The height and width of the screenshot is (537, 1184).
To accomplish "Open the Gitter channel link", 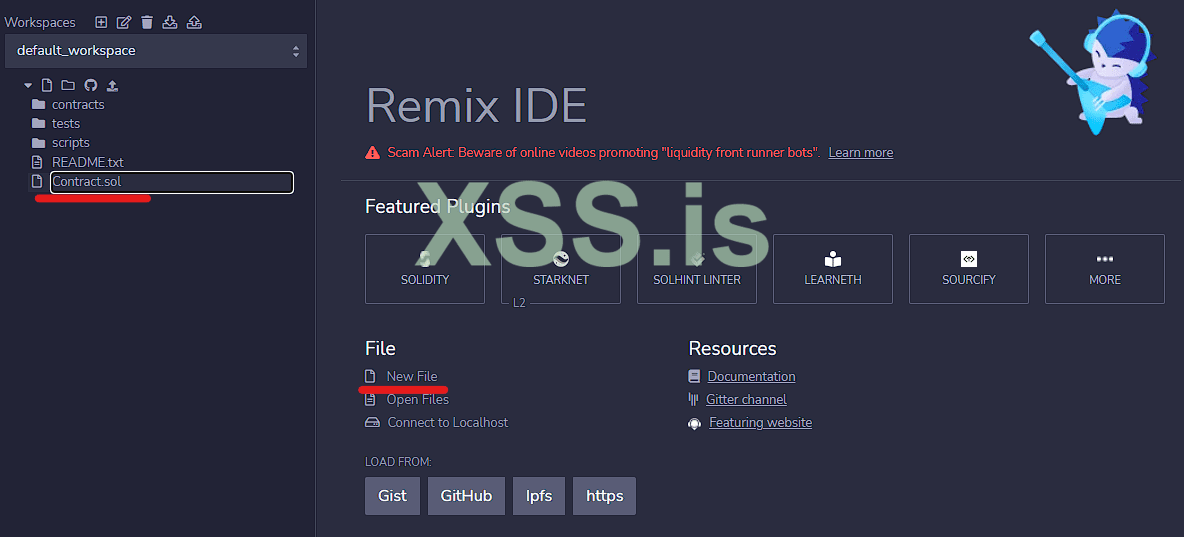I will (x=747, y=400).
